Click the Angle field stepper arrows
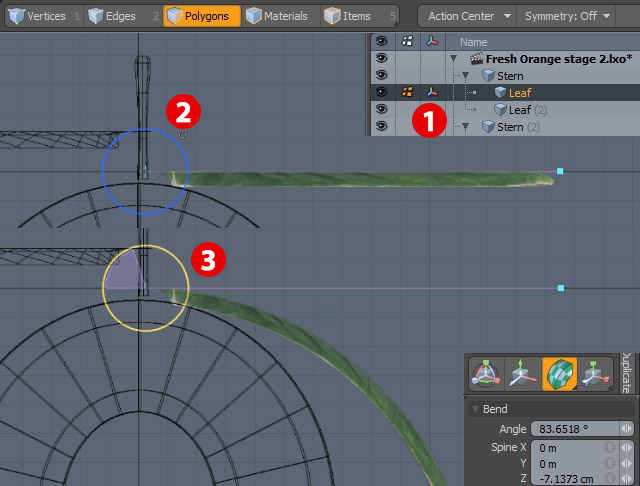Image resolution: width=640 pixels, height=486 pixels. click(x=627, y=429)
